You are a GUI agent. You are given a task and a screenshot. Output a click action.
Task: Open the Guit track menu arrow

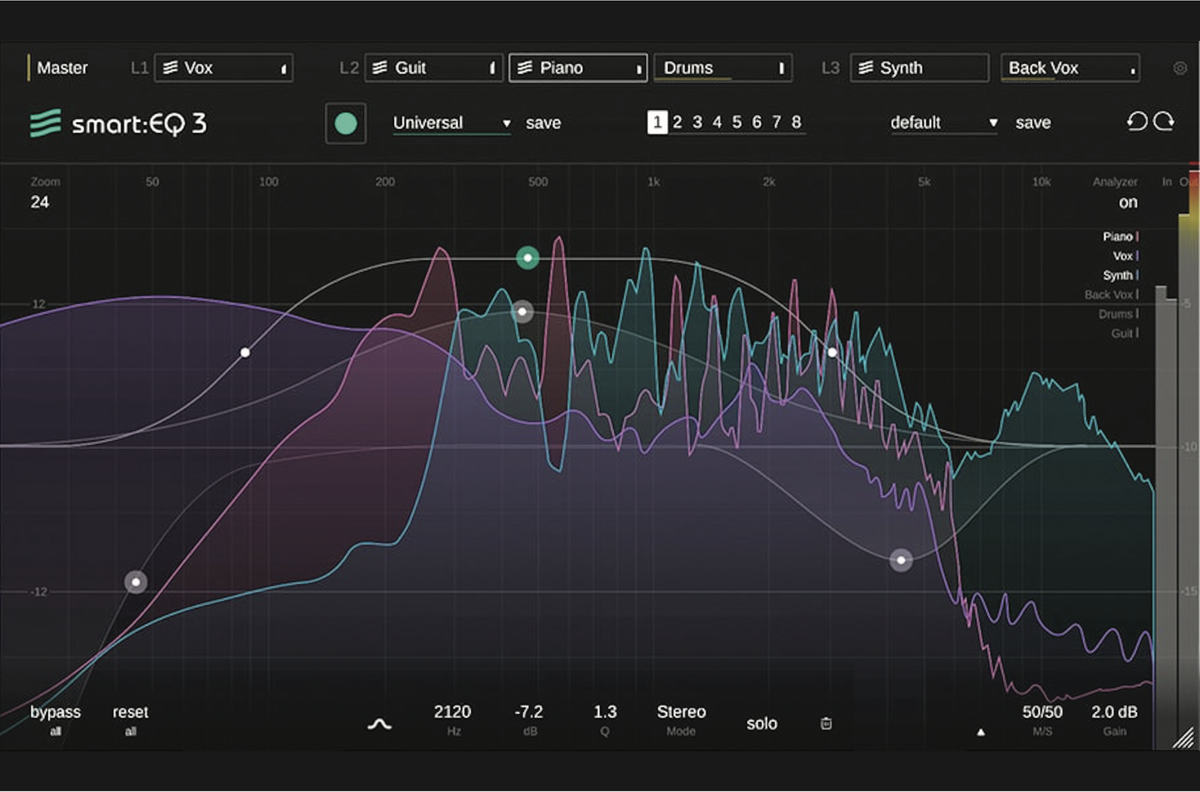(x=492, y=69)
